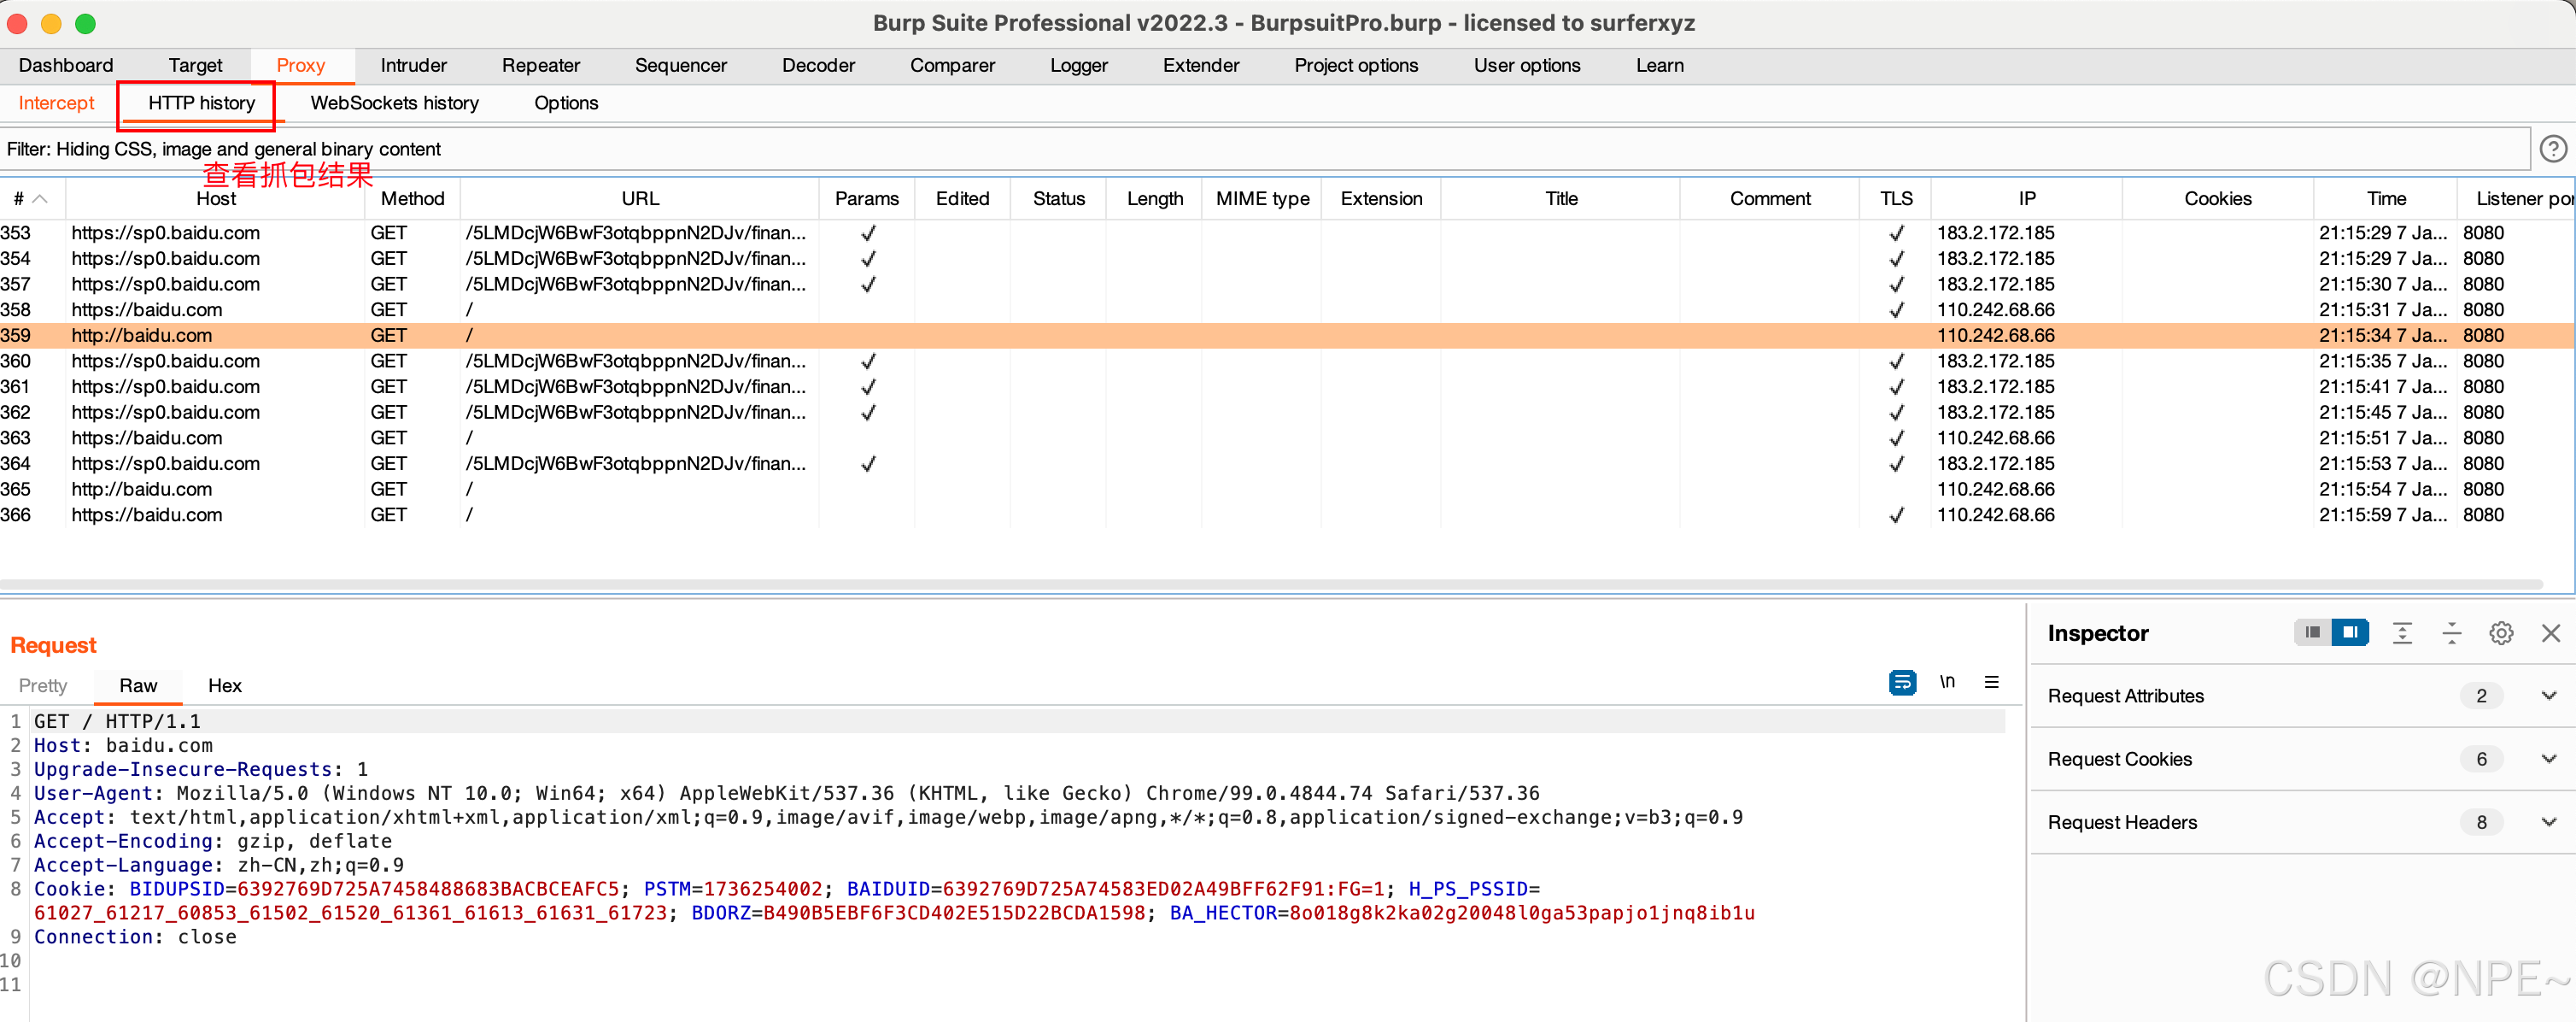Image resolution: width=2576 pixels, height=1022 pixels.
Task: Expand the Request Headers section
Action: click(x=2548, y=822)
